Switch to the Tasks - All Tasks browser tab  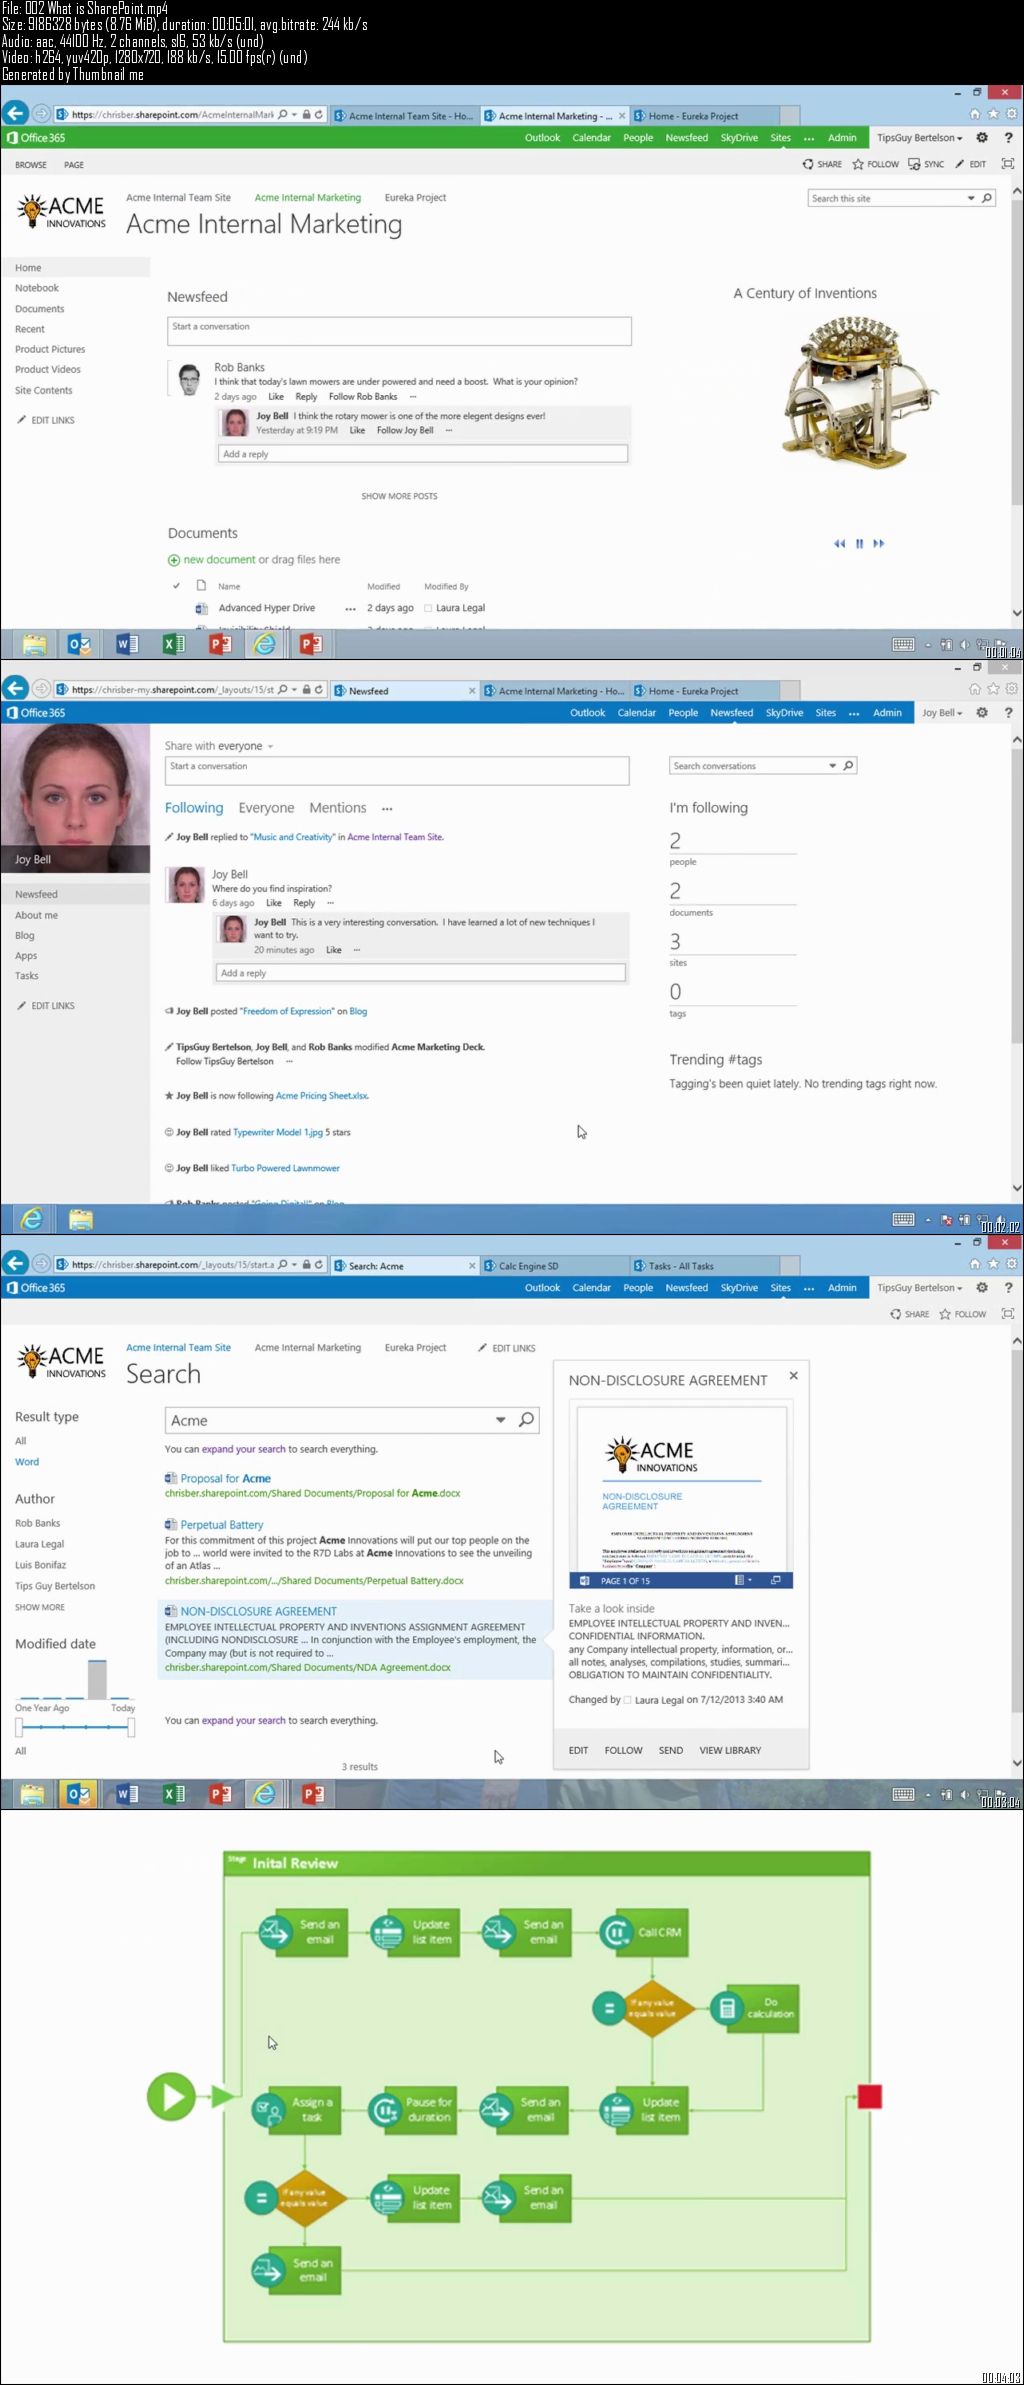click(705, 1266)
